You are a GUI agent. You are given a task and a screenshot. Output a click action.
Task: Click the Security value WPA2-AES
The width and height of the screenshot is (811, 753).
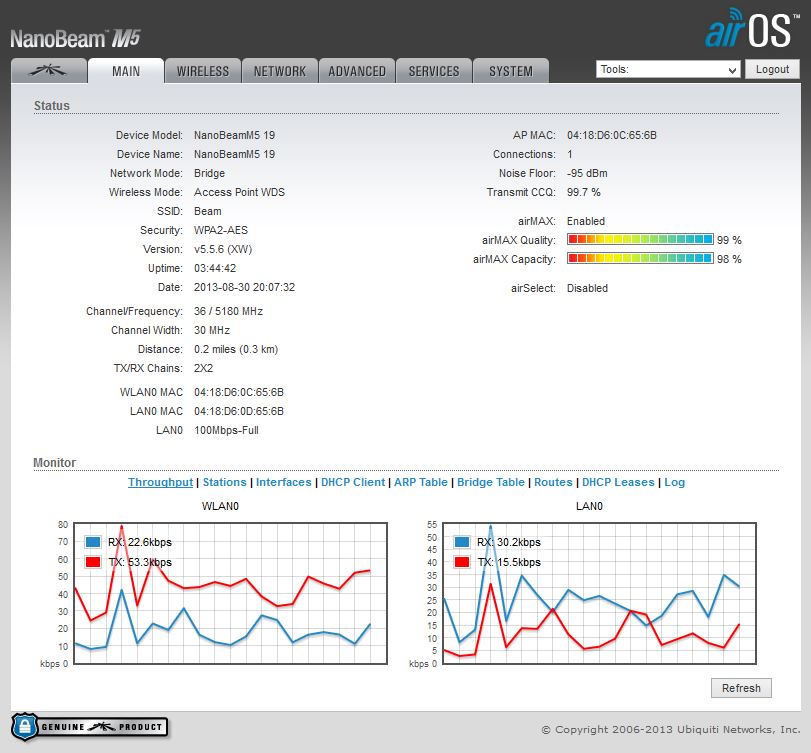click(221, 230)
